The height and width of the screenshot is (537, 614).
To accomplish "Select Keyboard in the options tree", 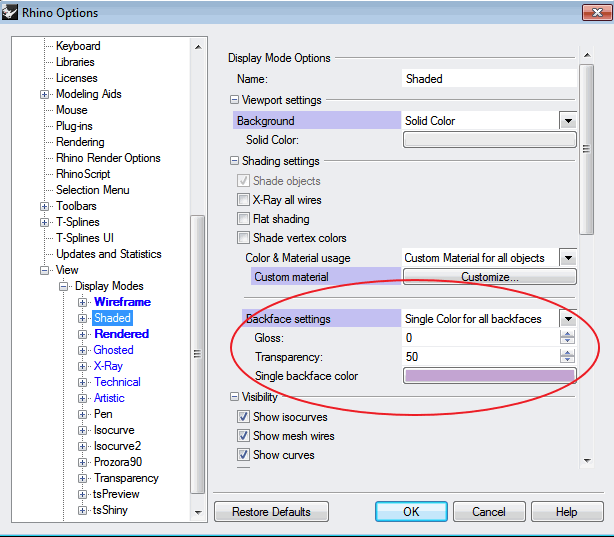I will point(78,46).
